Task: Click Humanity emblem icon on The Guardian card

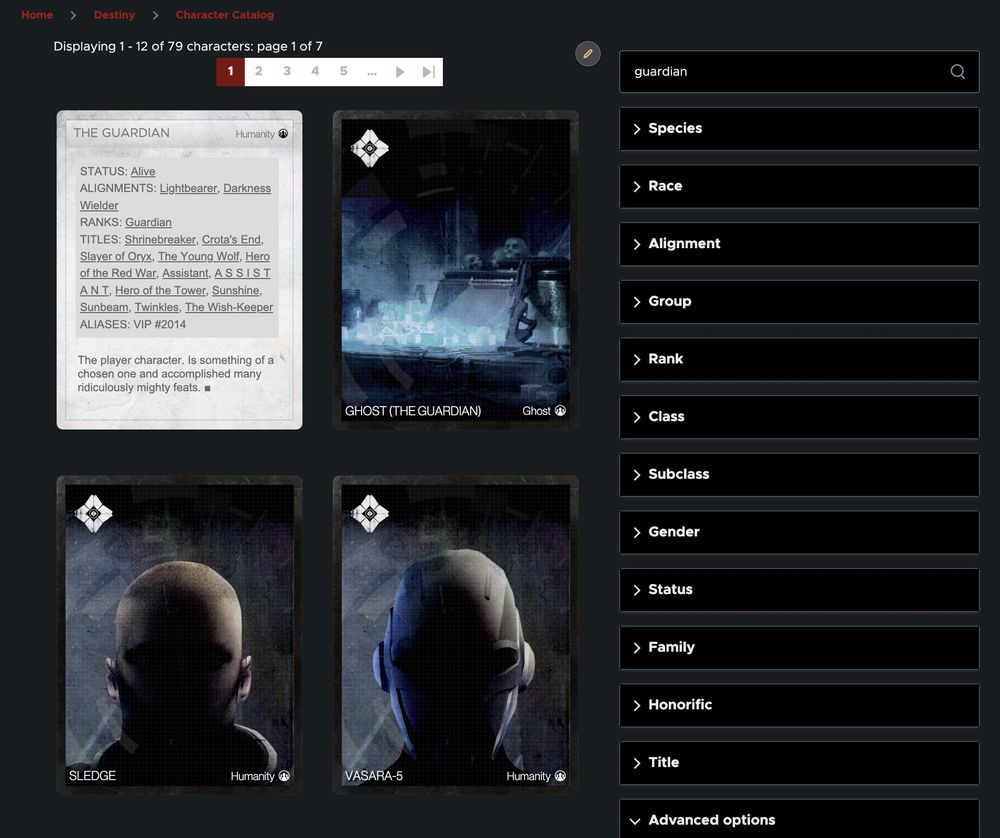Action: tap(283, 133)
